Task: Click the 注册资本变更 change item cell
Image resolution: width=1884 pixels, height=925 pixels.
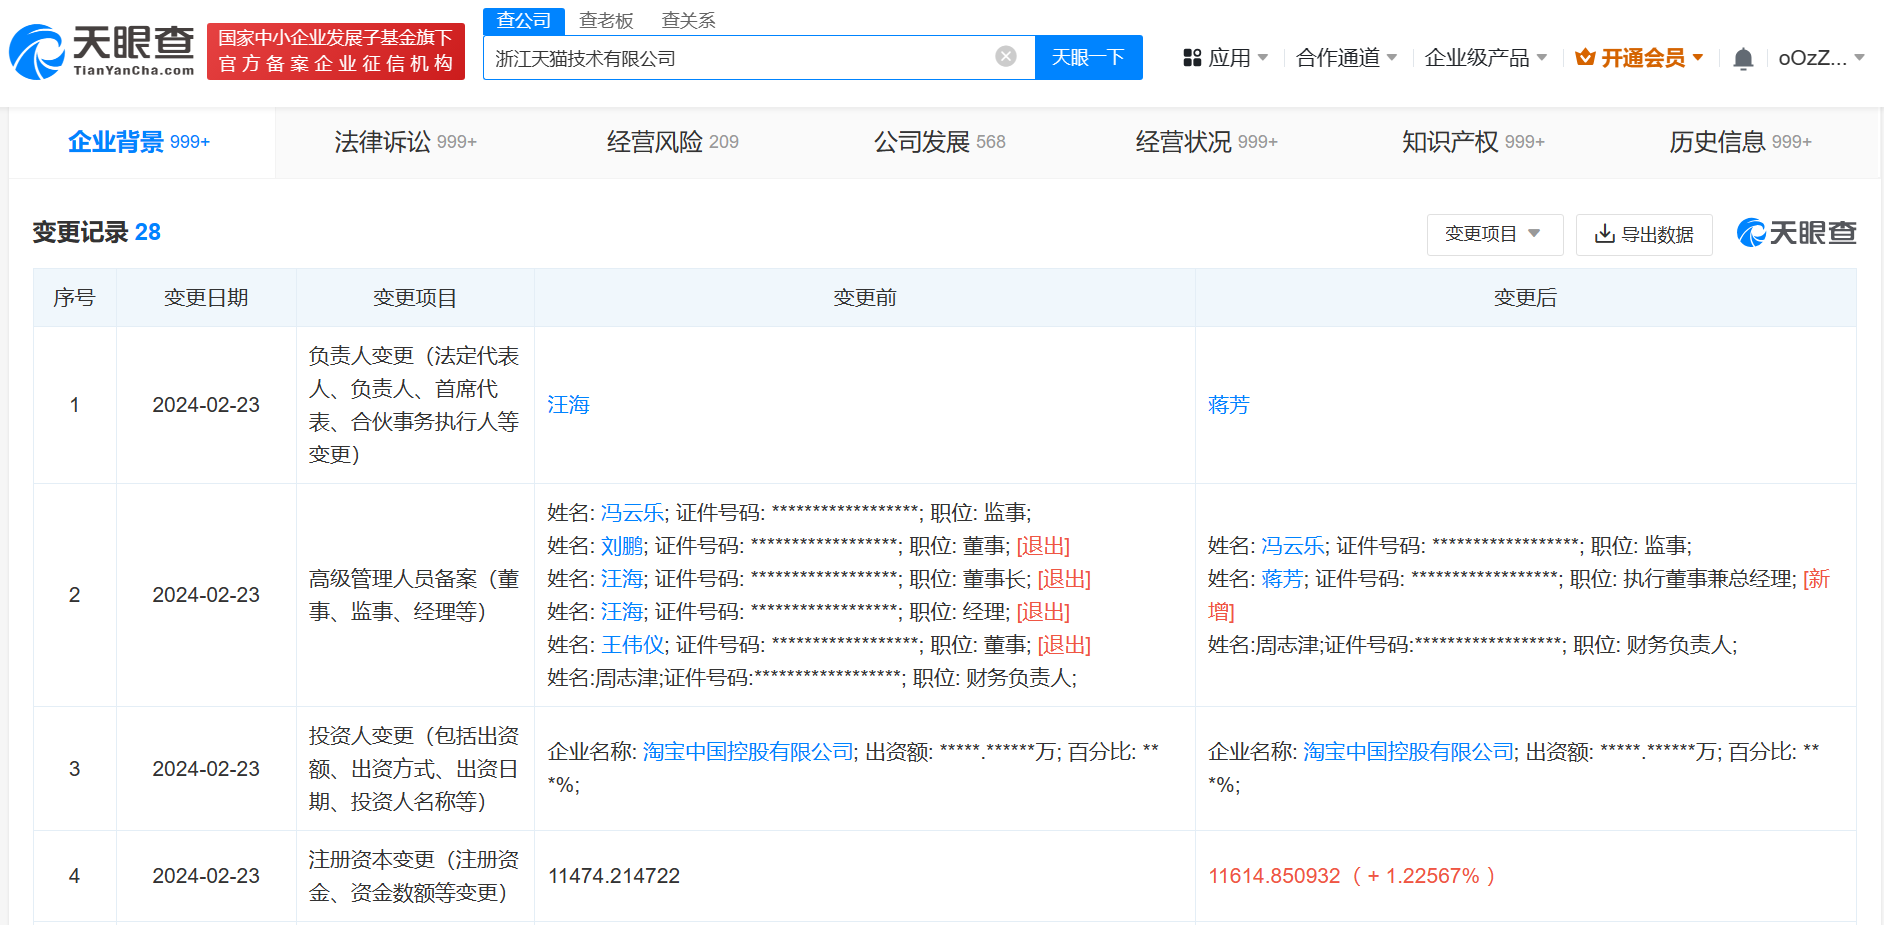Action: (x=414, y=876)
